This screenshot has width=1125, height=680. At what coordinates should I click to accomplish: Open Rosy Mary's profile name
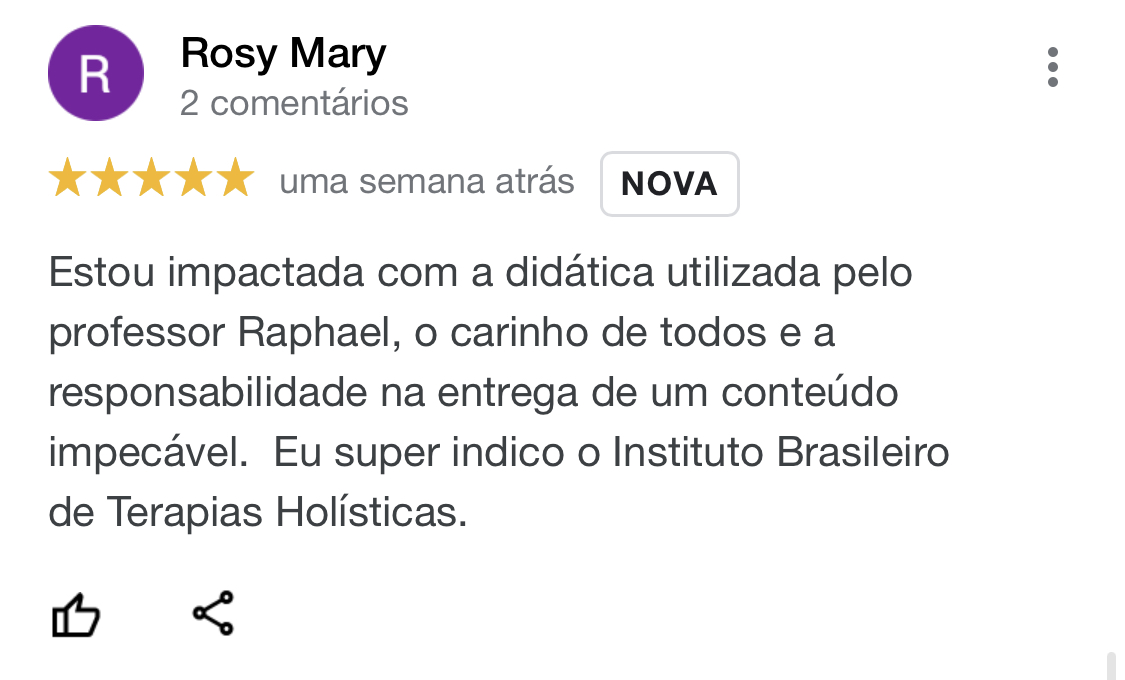pyautogui.click(x=283, y=53)
